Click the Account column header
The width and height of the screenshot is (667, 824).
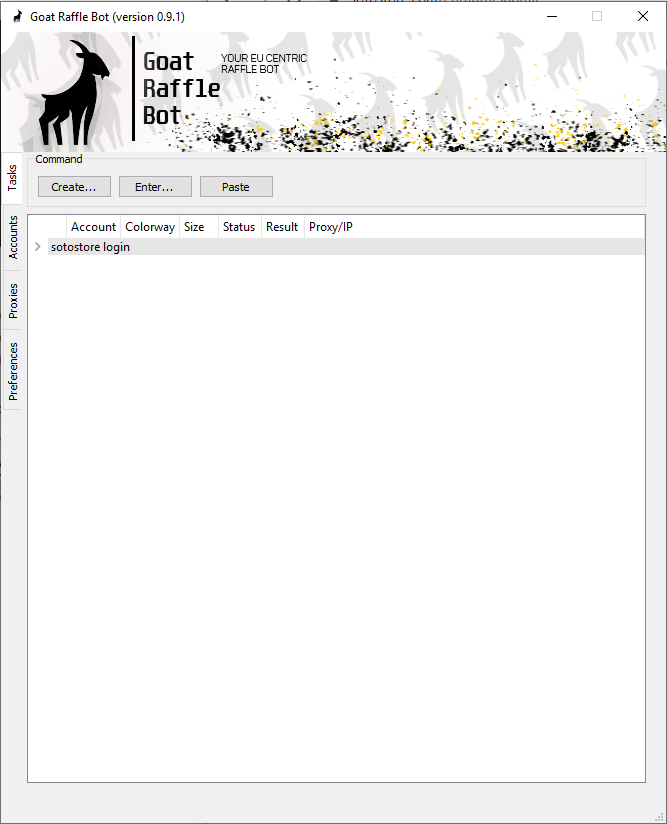tap(93, 227)
